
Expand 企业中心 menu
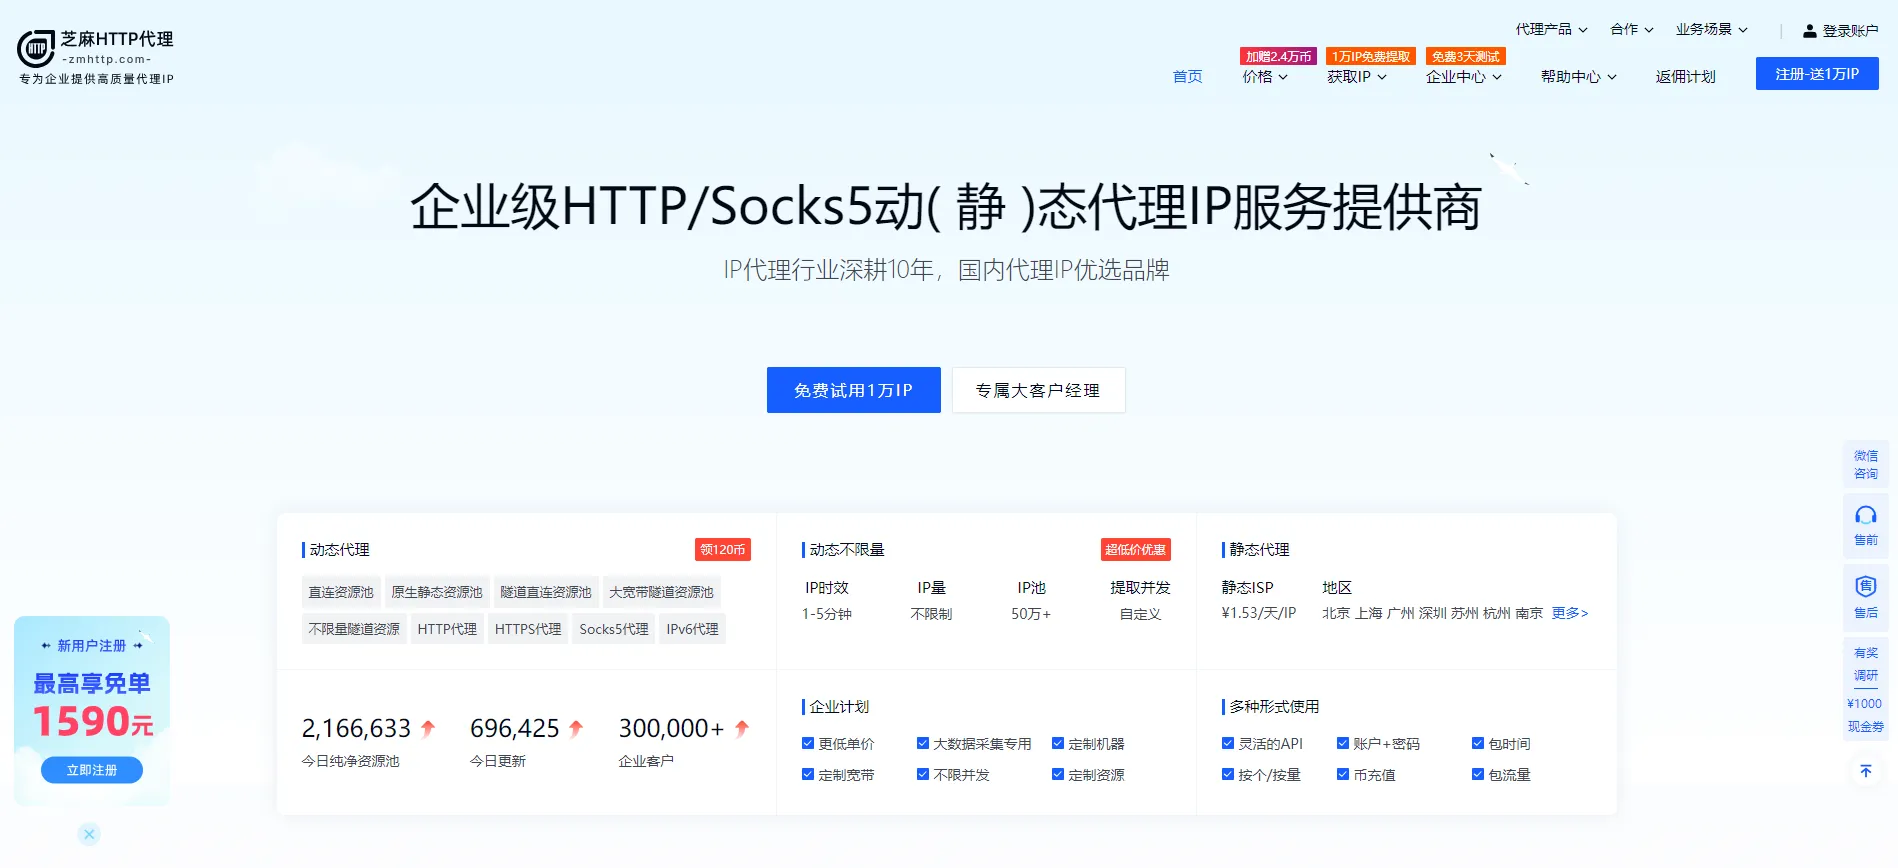click(1464, 77)
